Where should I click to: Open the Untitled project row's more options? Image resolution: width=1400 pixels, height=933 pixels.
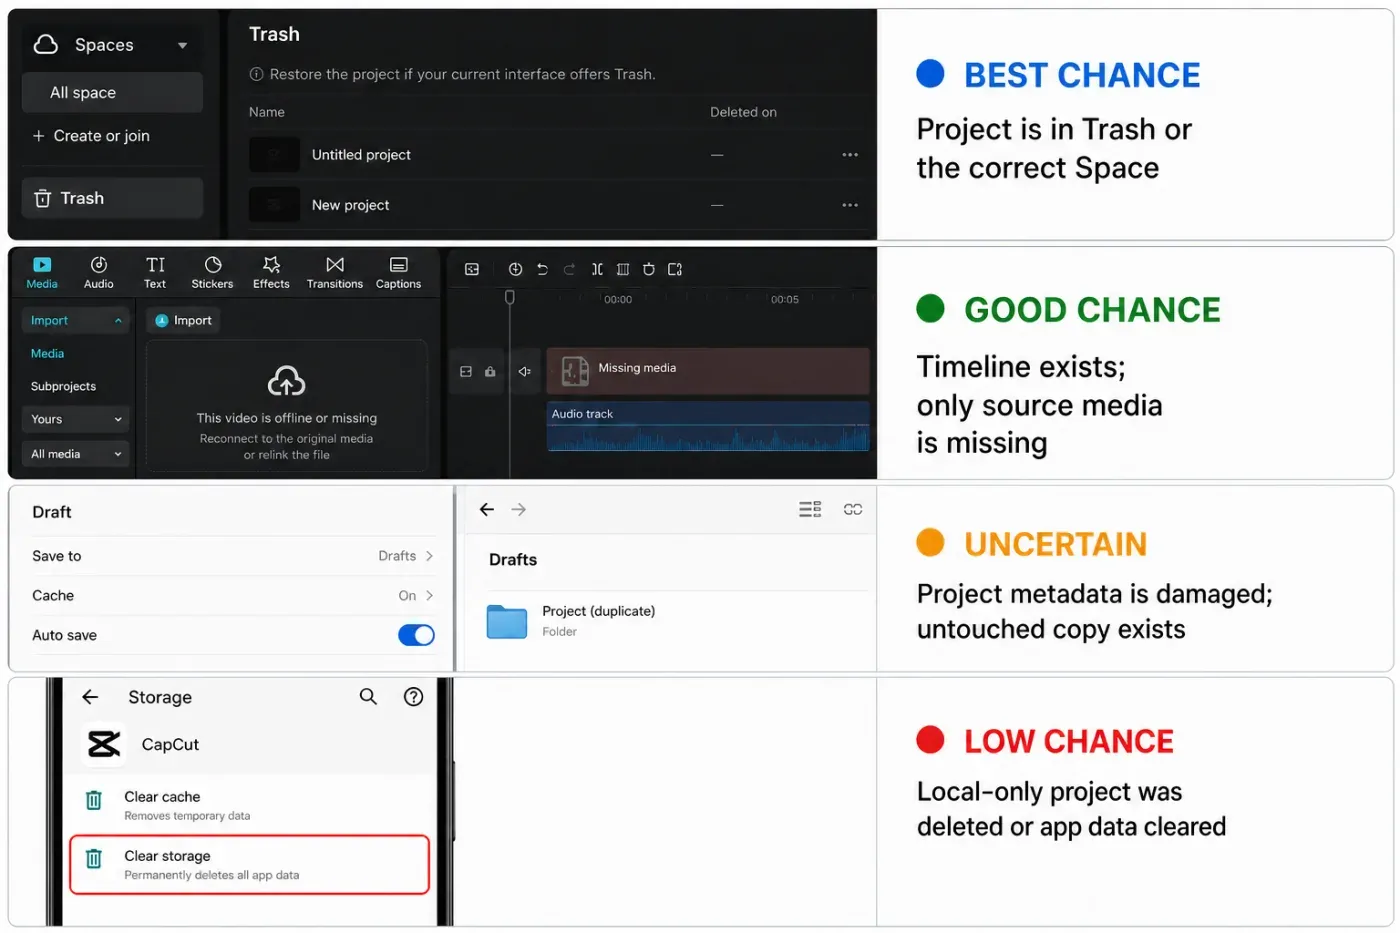tap(850, 155)
